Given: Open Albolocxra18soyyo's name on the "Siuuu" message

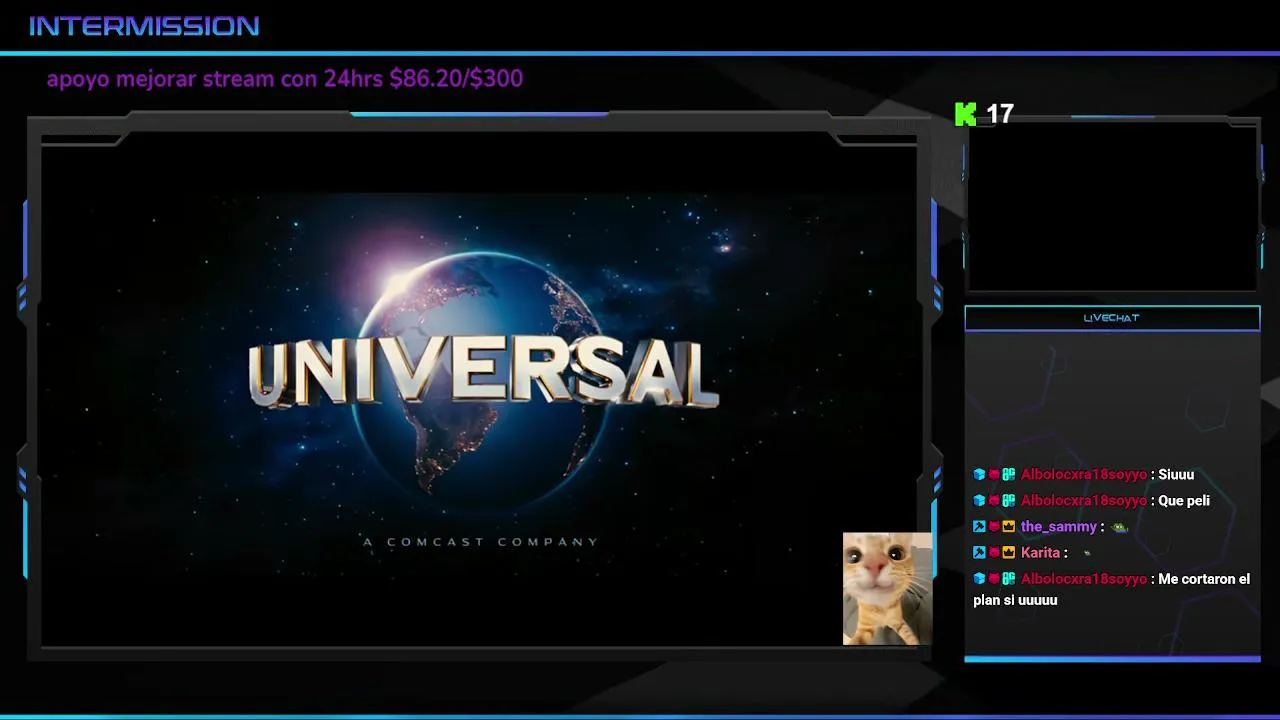Looking at the screenshot, I should 1084,475.
